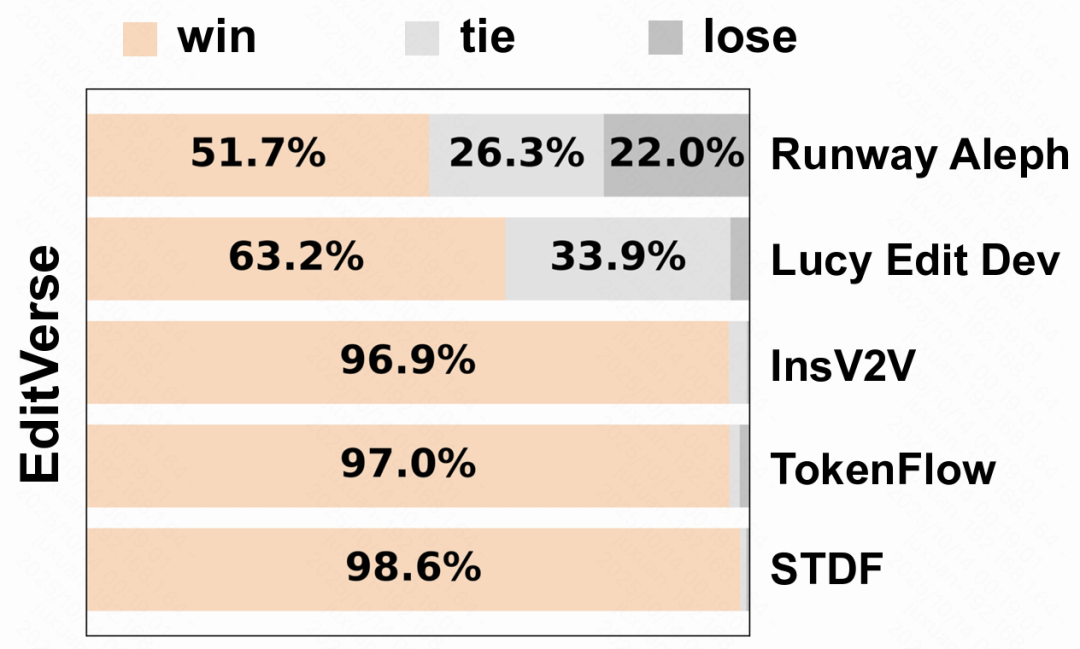The image size is (1080, 649).
Task: Click the 97.0% TokenFlow win bar
Action: coord(408,465)
